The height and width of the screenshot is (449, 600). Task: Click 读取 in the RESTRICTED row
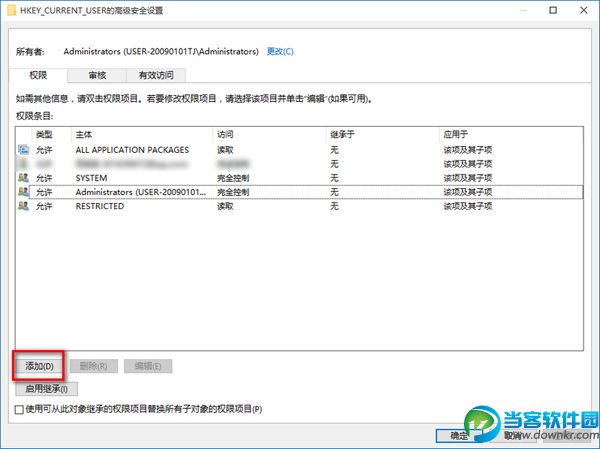225,206
